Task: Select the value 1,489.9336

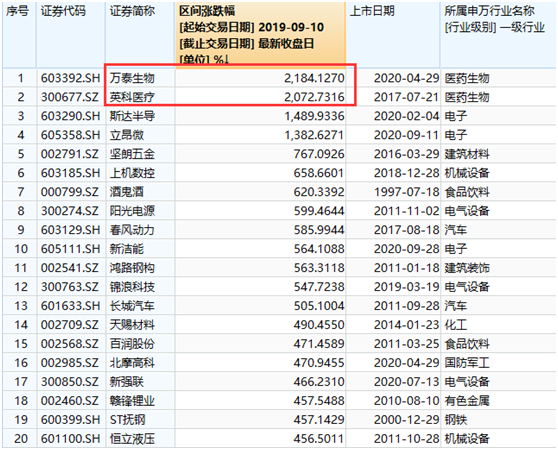Action: (314, 116)
